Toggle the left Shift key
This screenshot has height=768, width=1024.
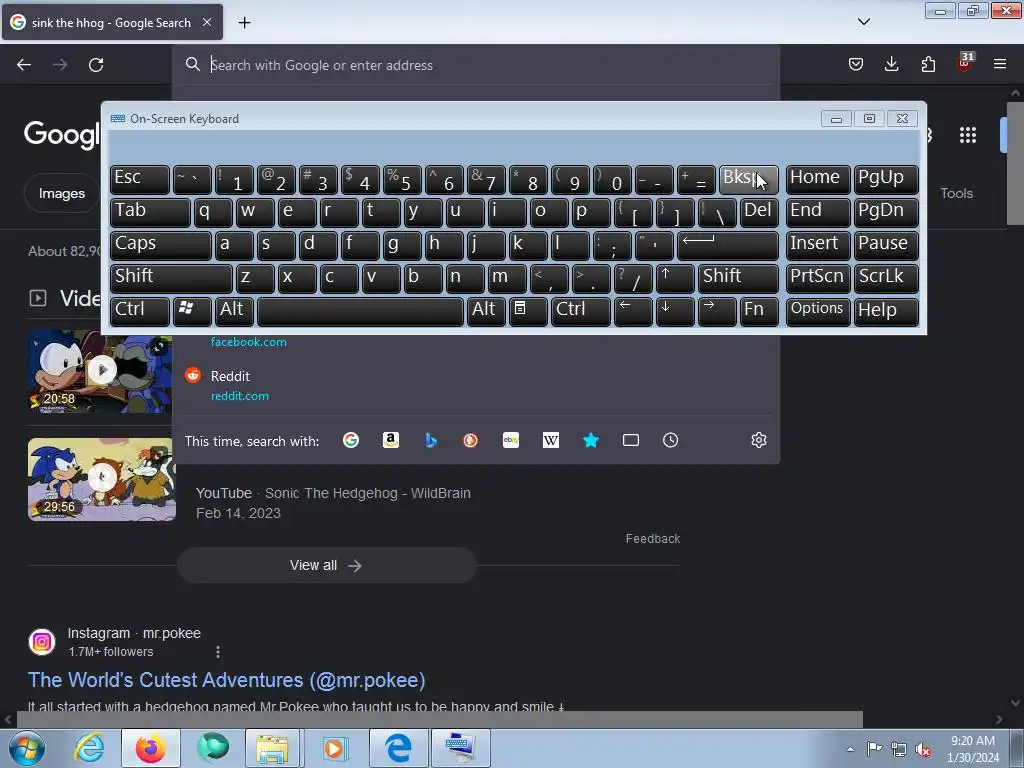pos(171,278)
